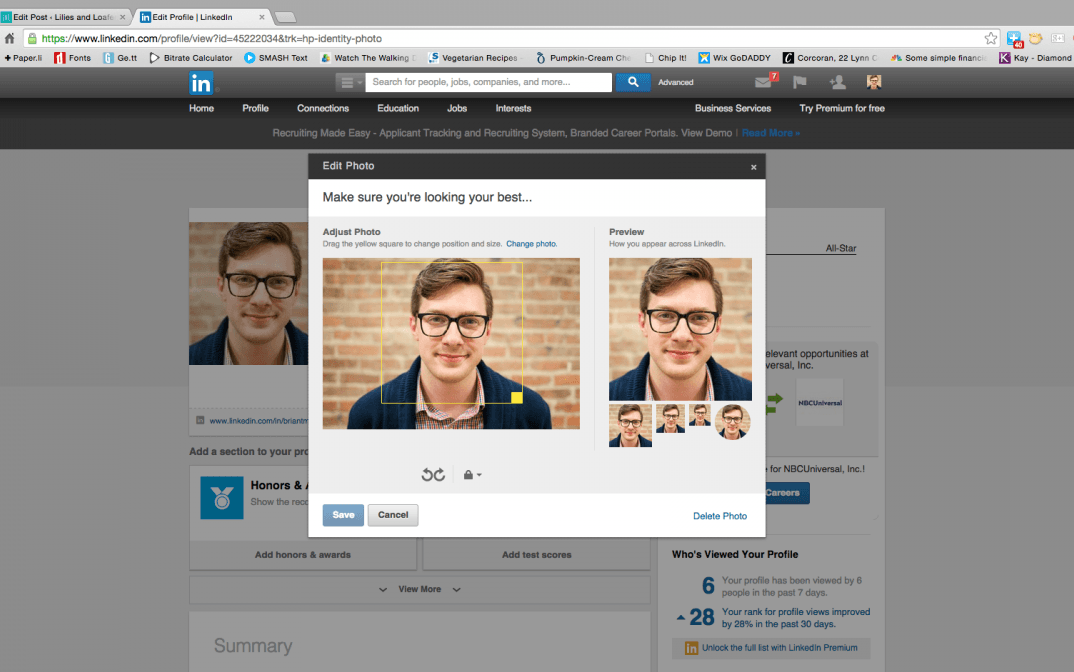Open the Jobs menu

[457, 108]
